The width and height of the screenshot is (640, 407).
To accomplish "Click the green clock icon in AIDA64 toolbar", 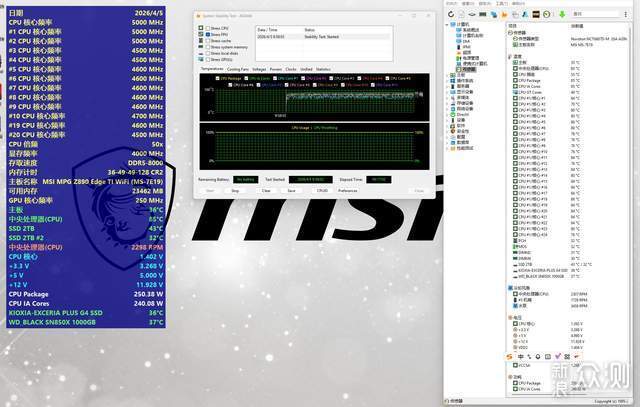I will 547,14.
